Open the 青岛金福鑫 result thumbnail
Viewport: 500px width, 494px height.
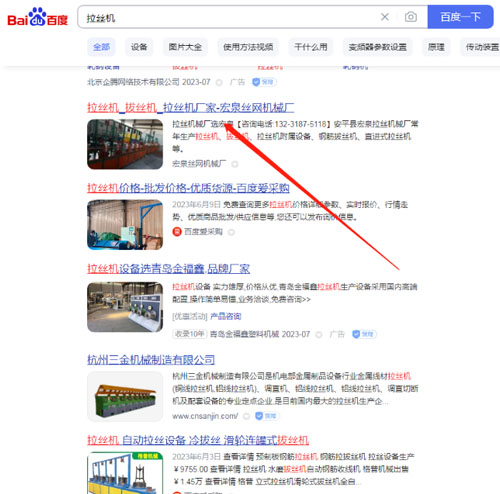[x=125, y=307]
